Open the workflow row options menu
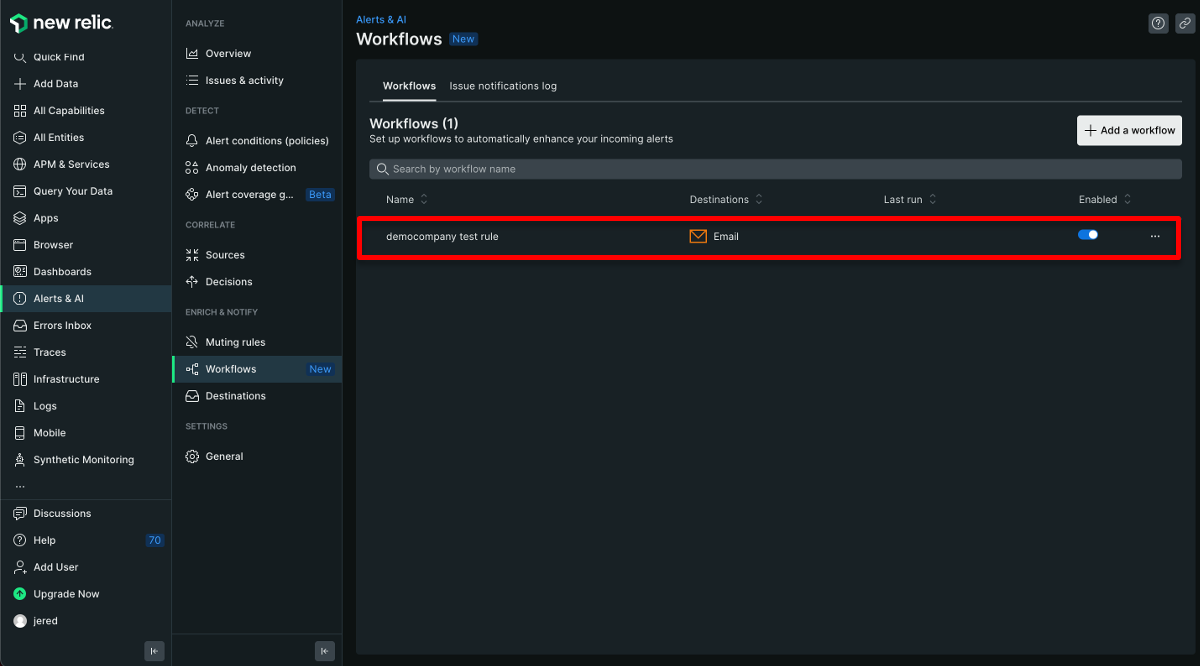Image resolution: width=1200 pixels, height=666 pixels. click(x=1155, y=236)
